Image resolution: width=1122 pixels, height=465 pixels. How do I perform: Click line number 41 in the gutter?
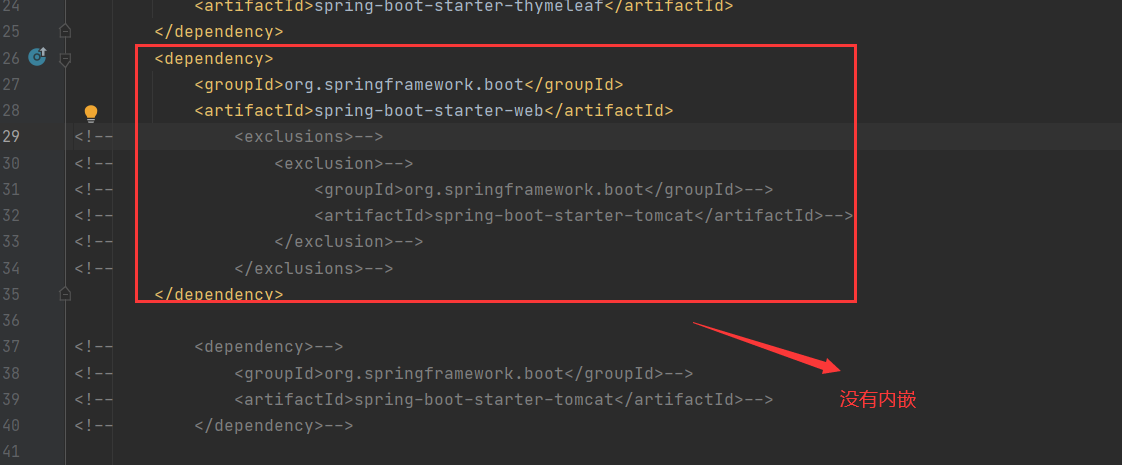pos(11,452)
